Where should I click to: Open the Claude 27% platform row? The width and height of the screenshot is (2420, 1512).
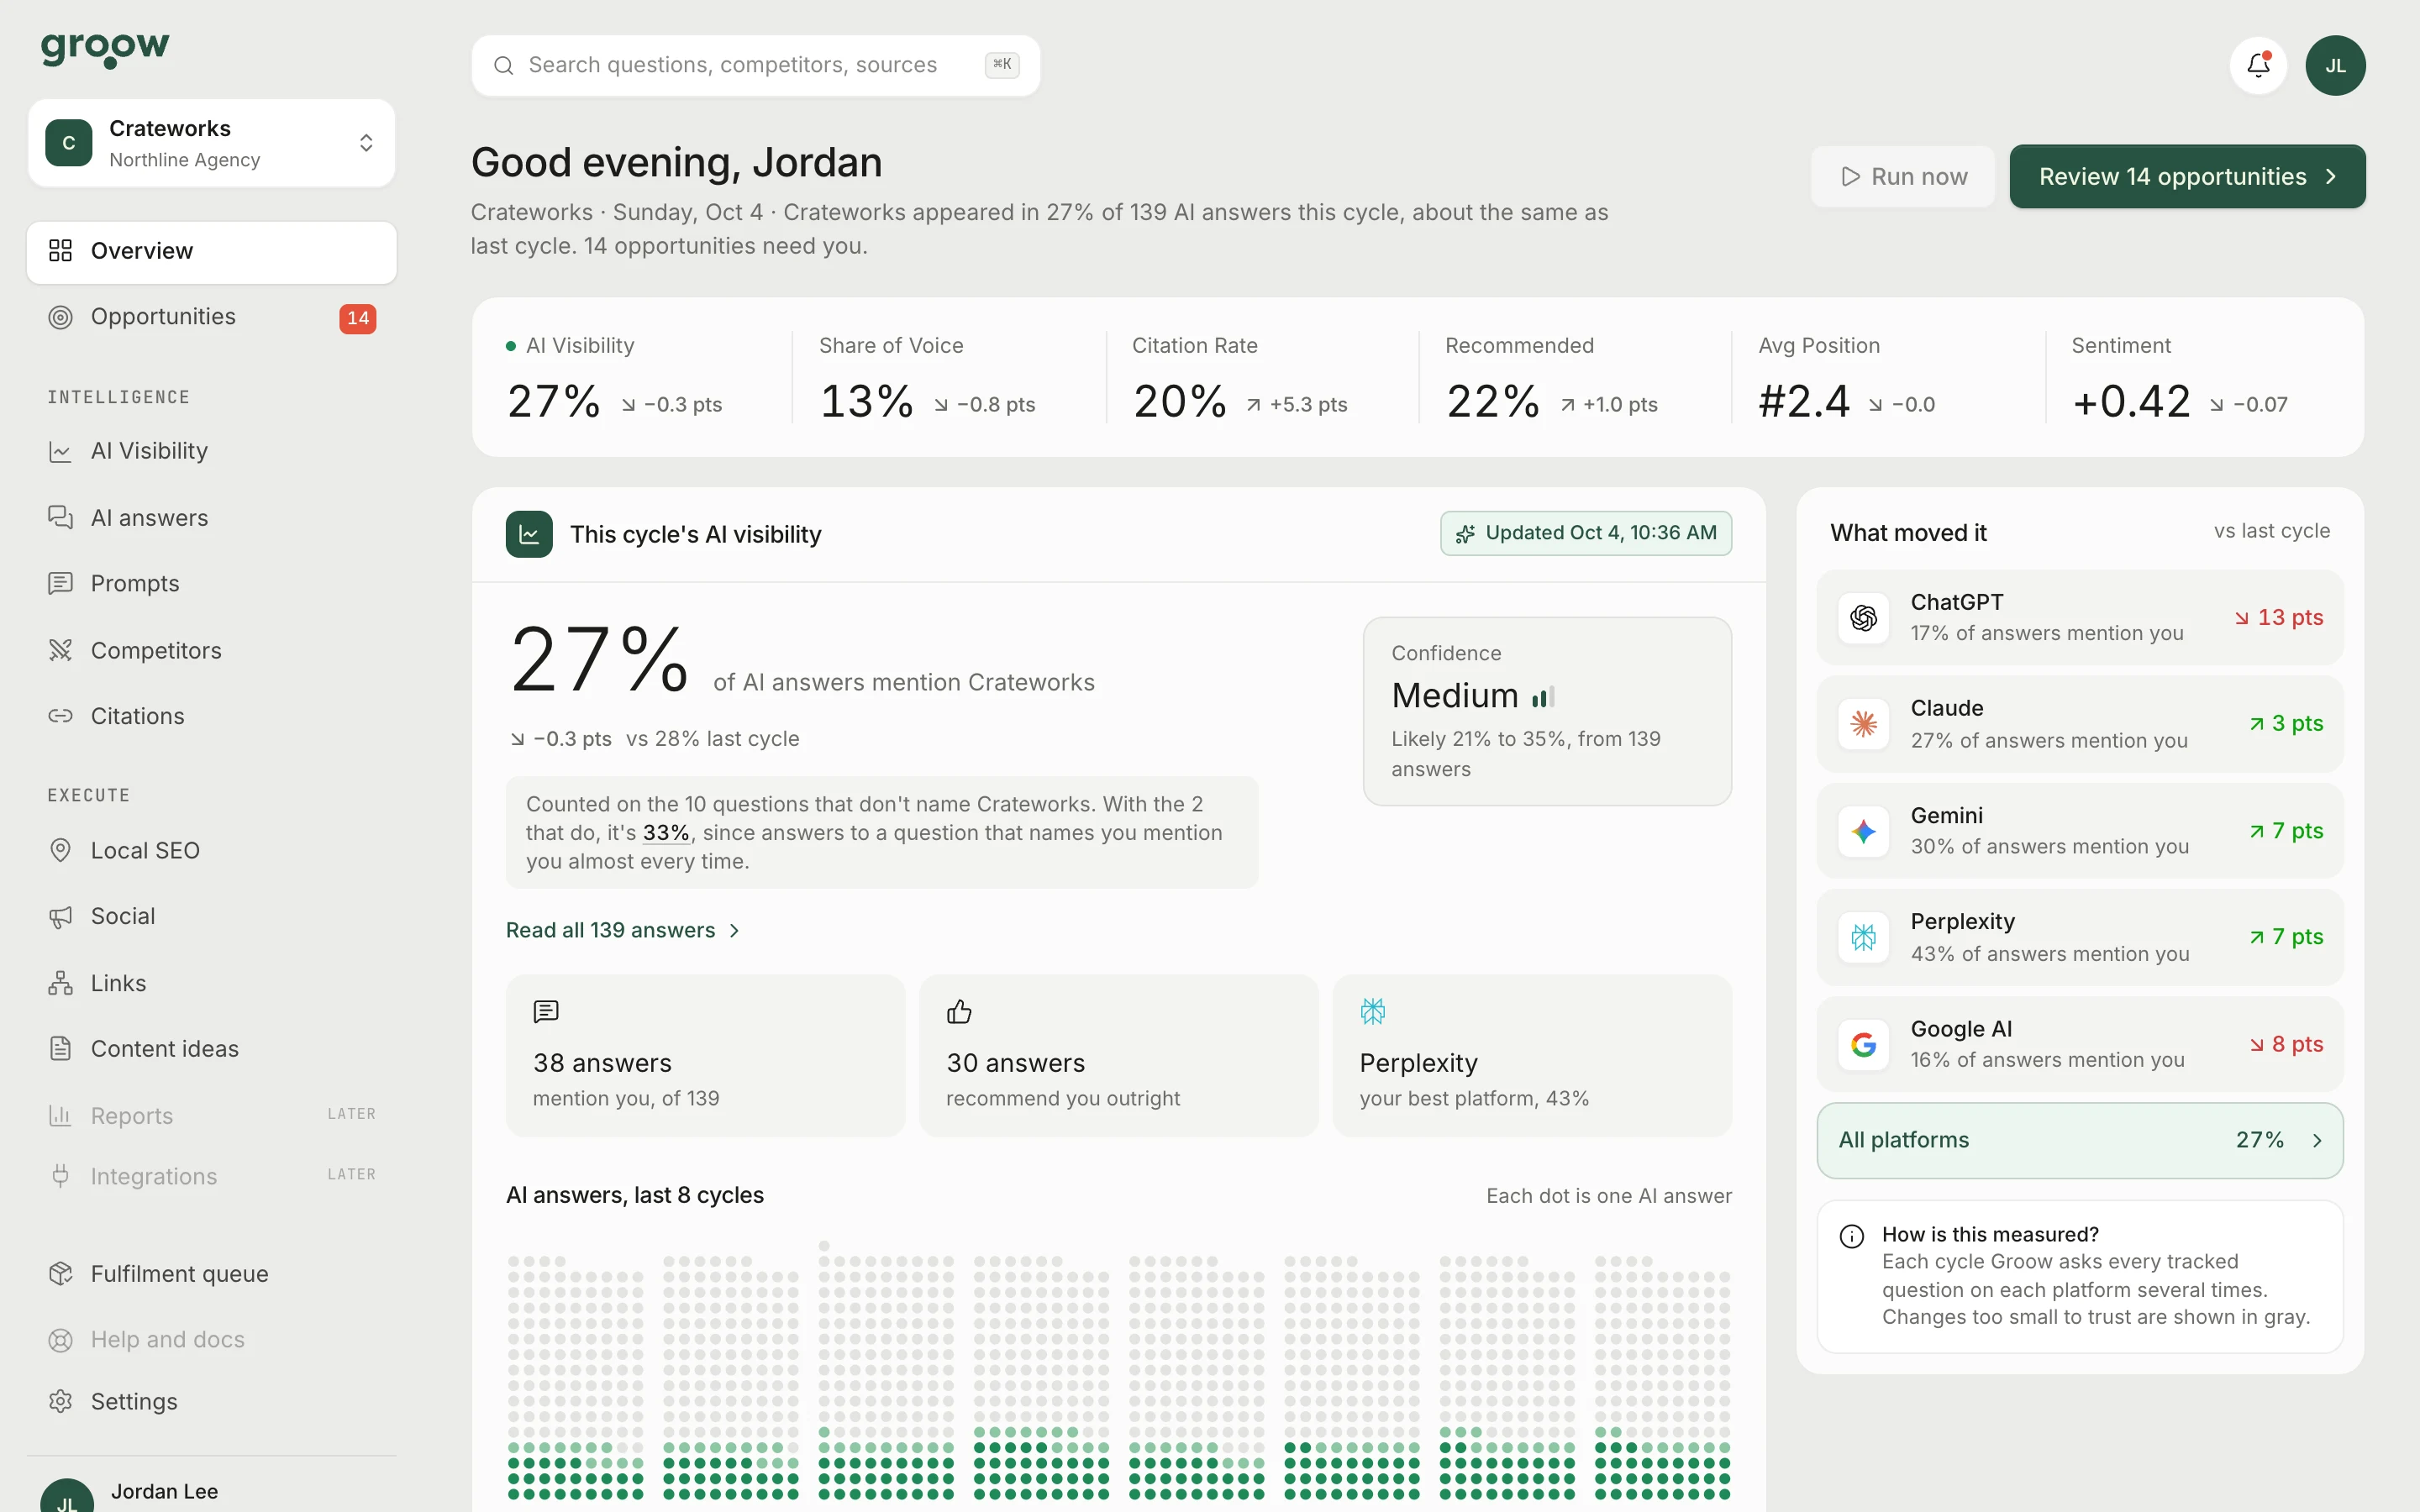(x=2079, y=724)
